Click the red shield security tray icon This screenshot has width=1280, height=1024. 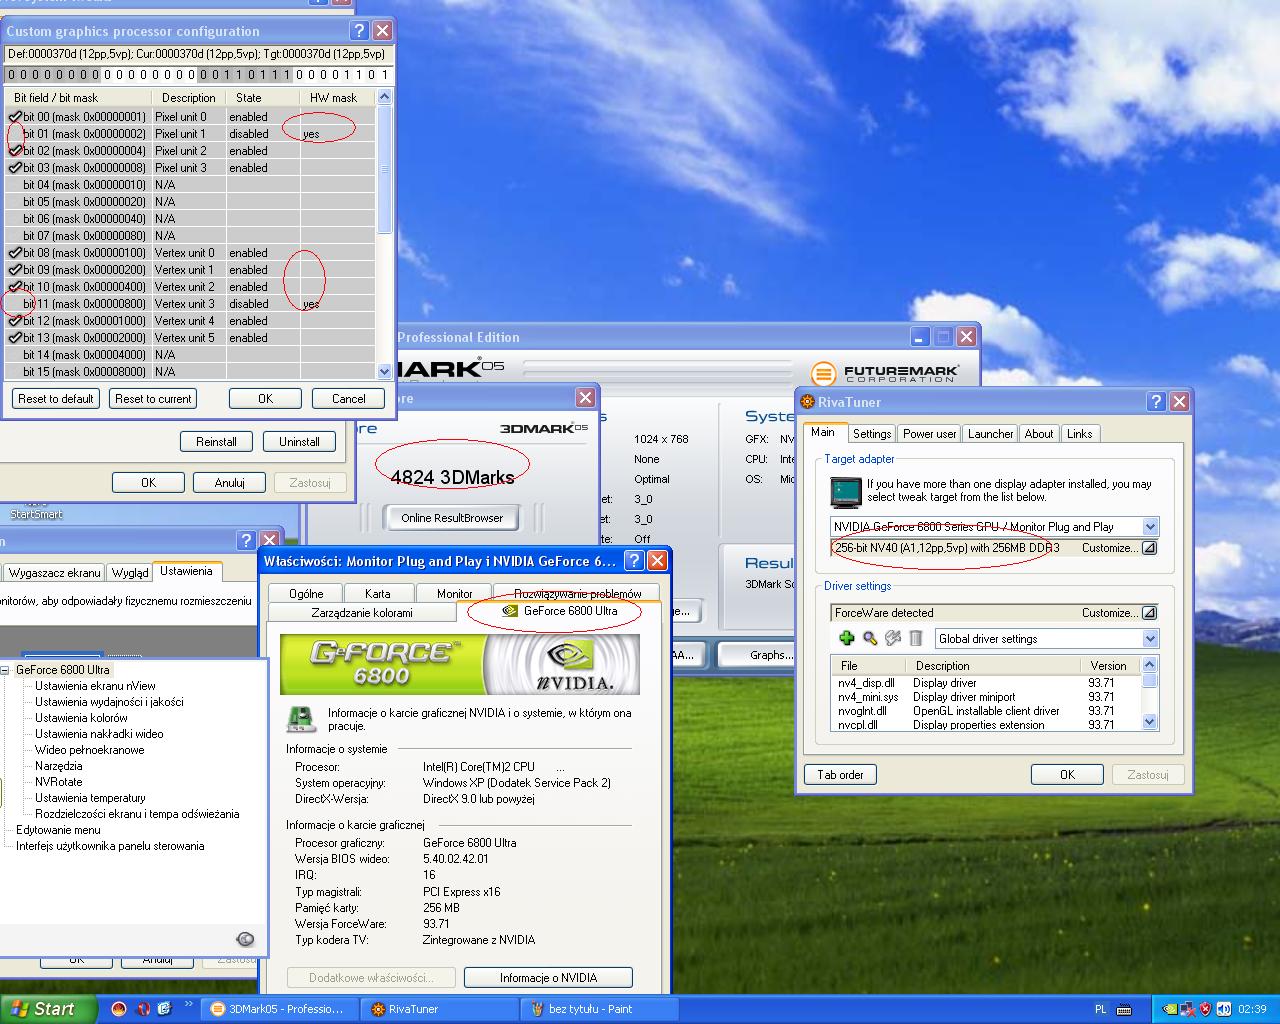coord(1206,1010)
